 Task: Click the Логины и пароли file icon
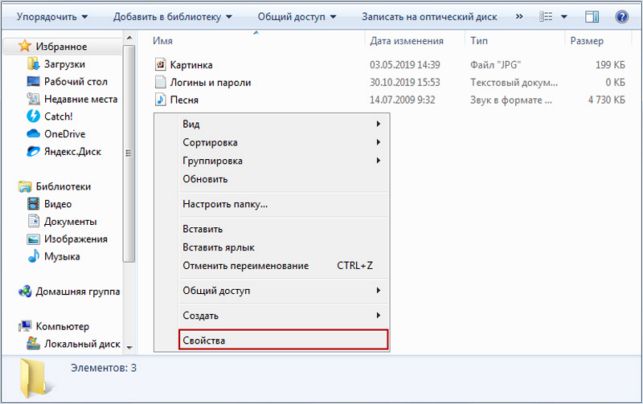[x=160, y=82]
